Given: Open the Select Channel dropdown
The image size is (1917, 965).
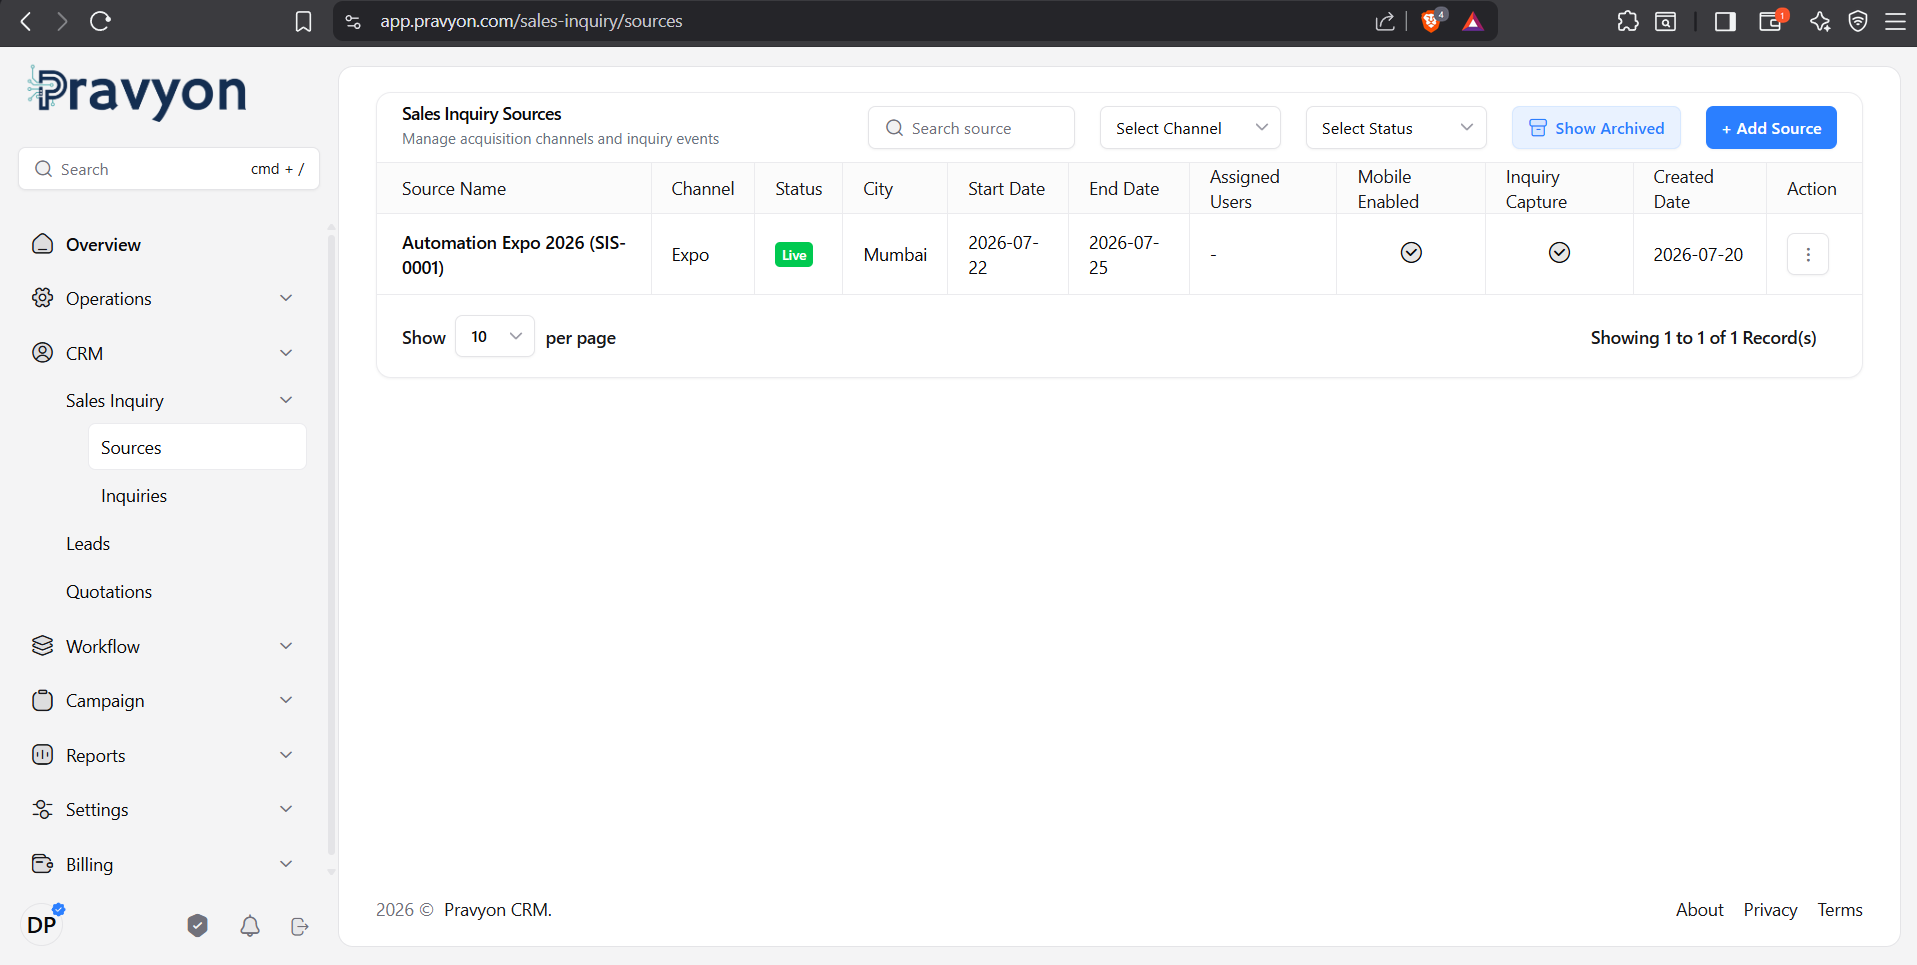Looking at the screenshot, I should click(1190, 128).
